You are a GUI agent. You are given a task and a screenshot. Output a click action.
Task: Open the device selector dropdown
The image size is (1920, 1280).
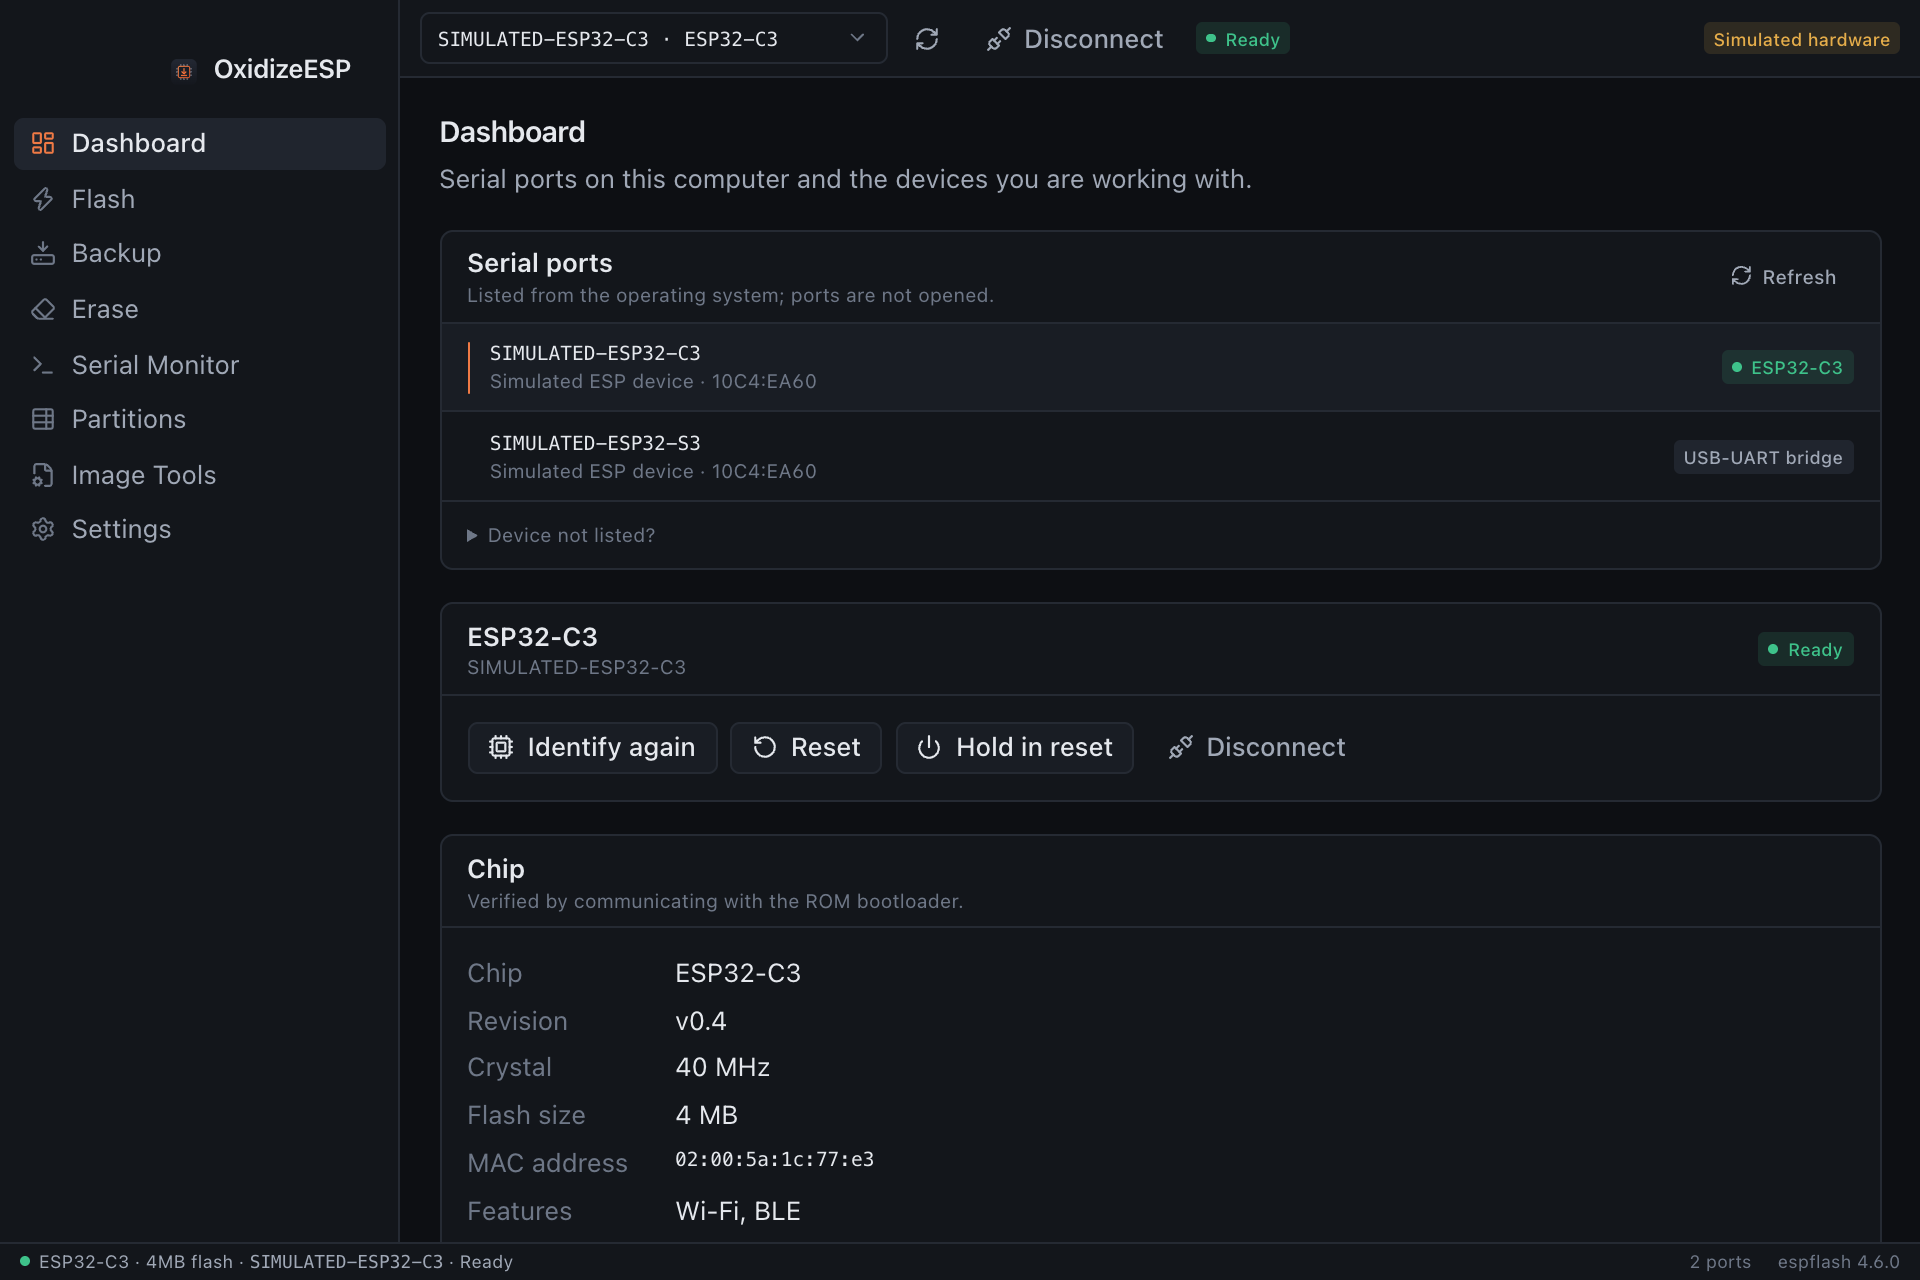(653, 39)
